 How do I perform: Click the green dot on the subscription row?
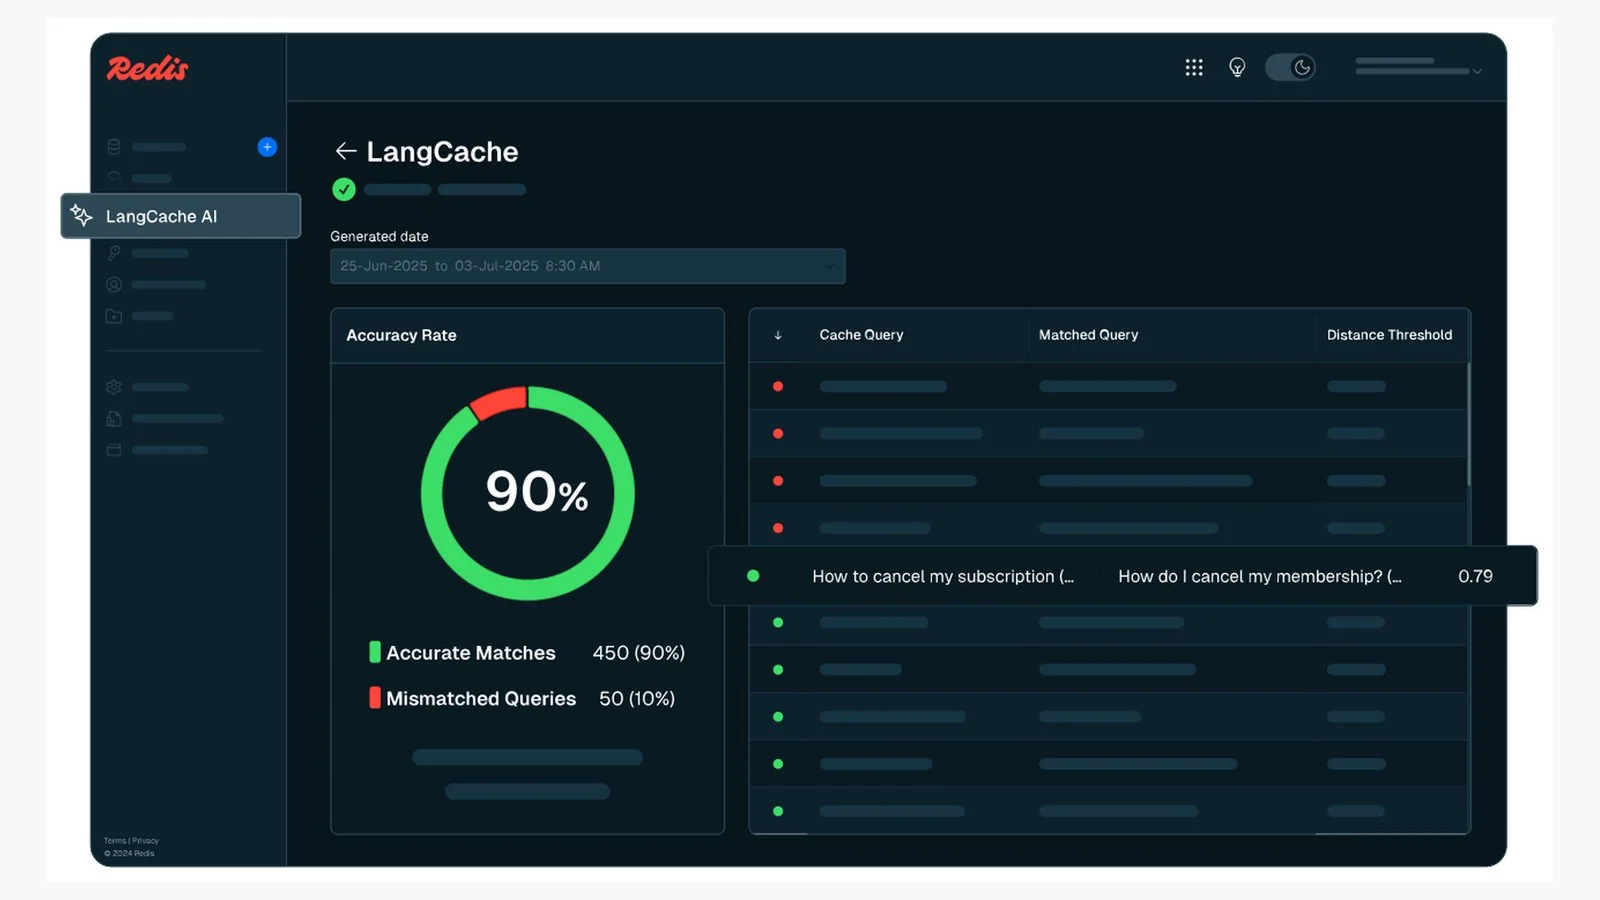pos(753,576)
